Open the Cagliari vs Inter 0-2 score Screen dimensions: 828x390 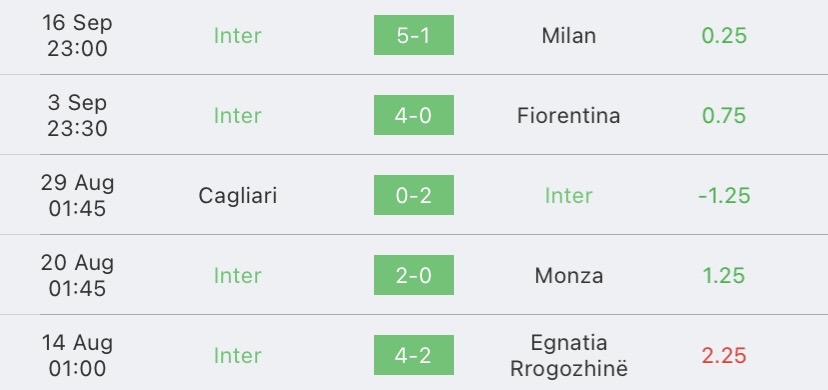pyautogui.click(x=413, y=195)
